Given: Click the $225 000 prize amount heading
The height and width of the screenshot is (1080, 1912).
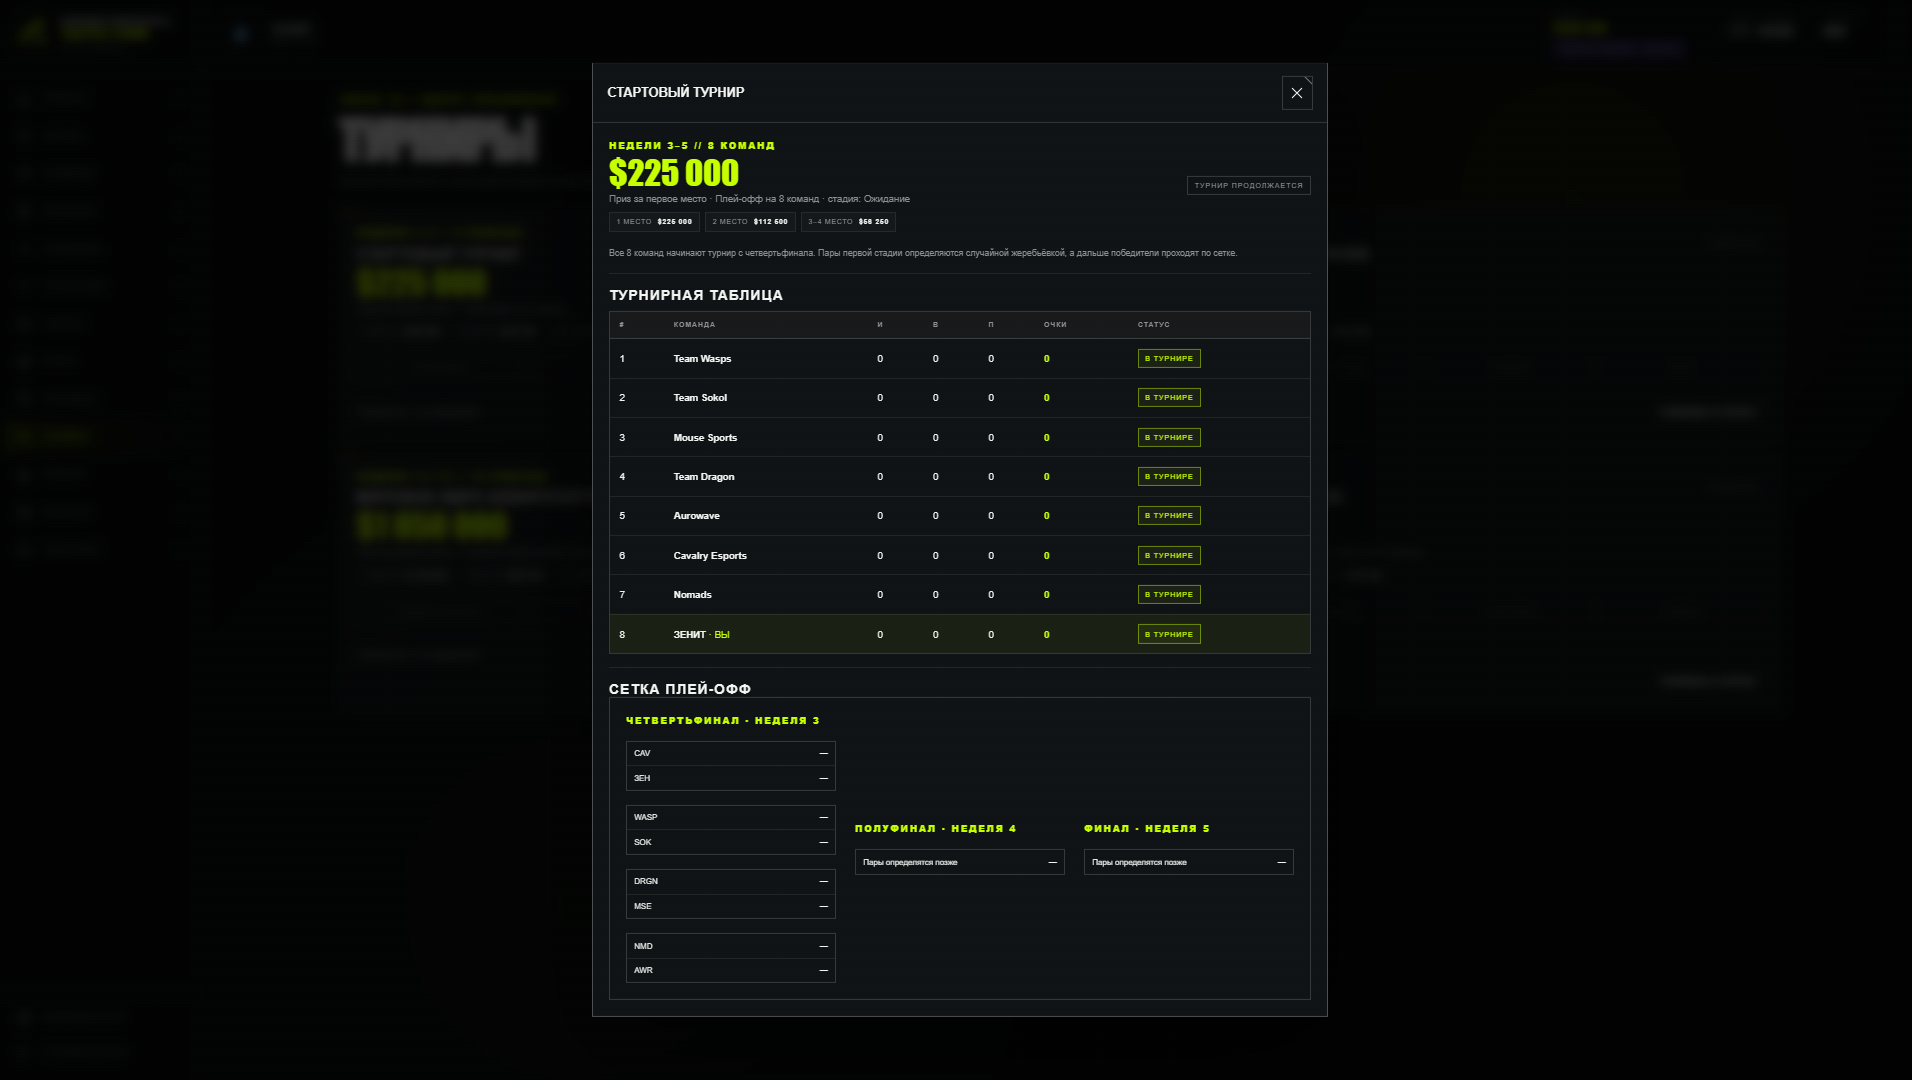Looking at the screenshot, I should [674, 173].
